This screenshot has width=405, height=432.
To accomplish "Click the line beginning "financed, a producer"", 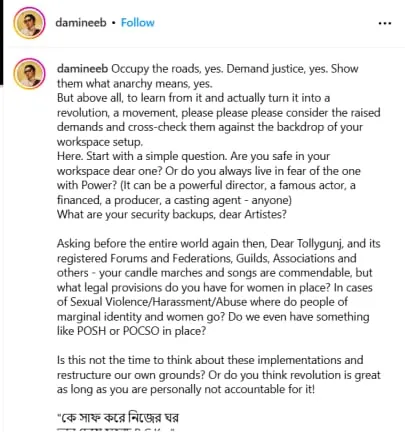I will point(174,200).
